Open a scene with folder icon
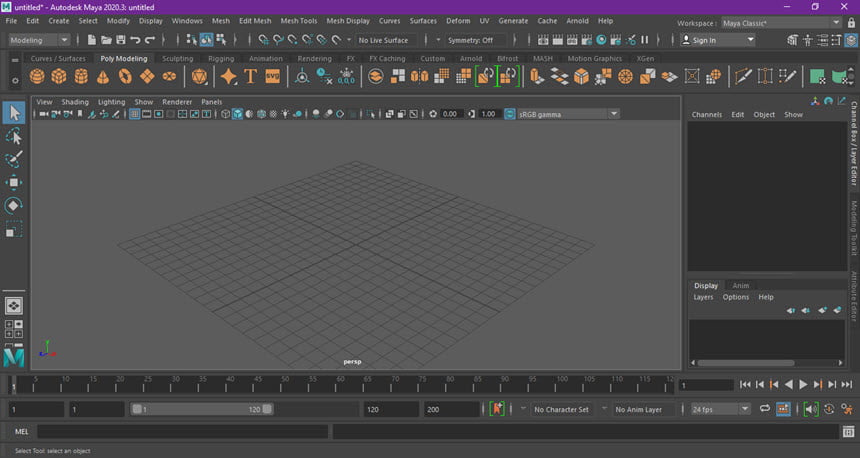This screenshot has width=860, height=458. pos(106,40)
